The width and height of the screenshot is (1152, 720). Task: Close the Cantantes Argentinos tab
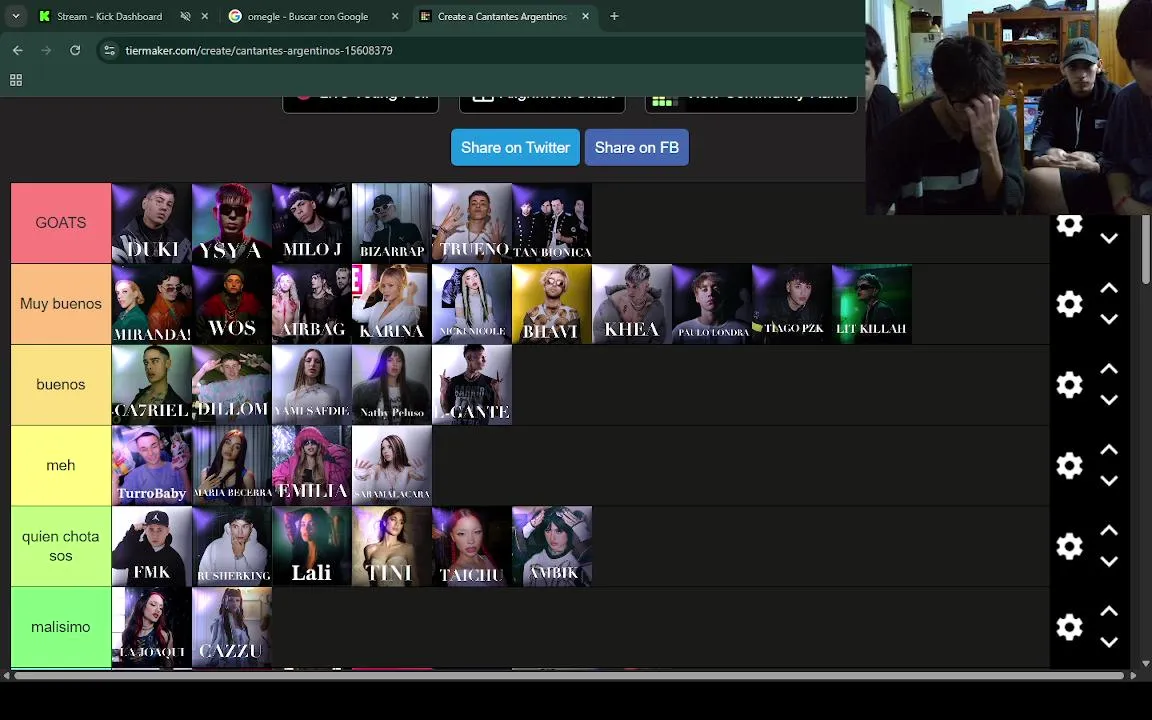point(585,16)
